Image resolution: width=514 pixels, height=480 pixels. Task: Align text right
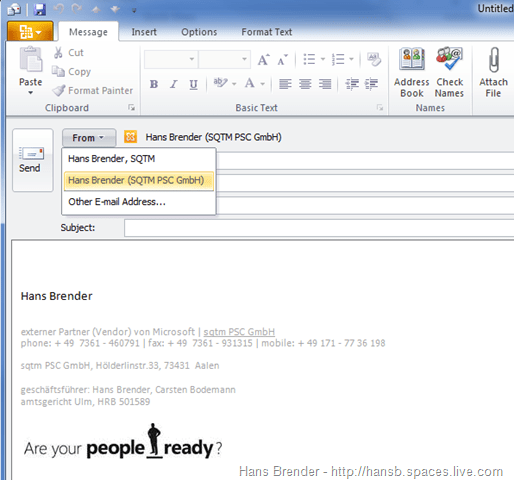click(325, 84)
